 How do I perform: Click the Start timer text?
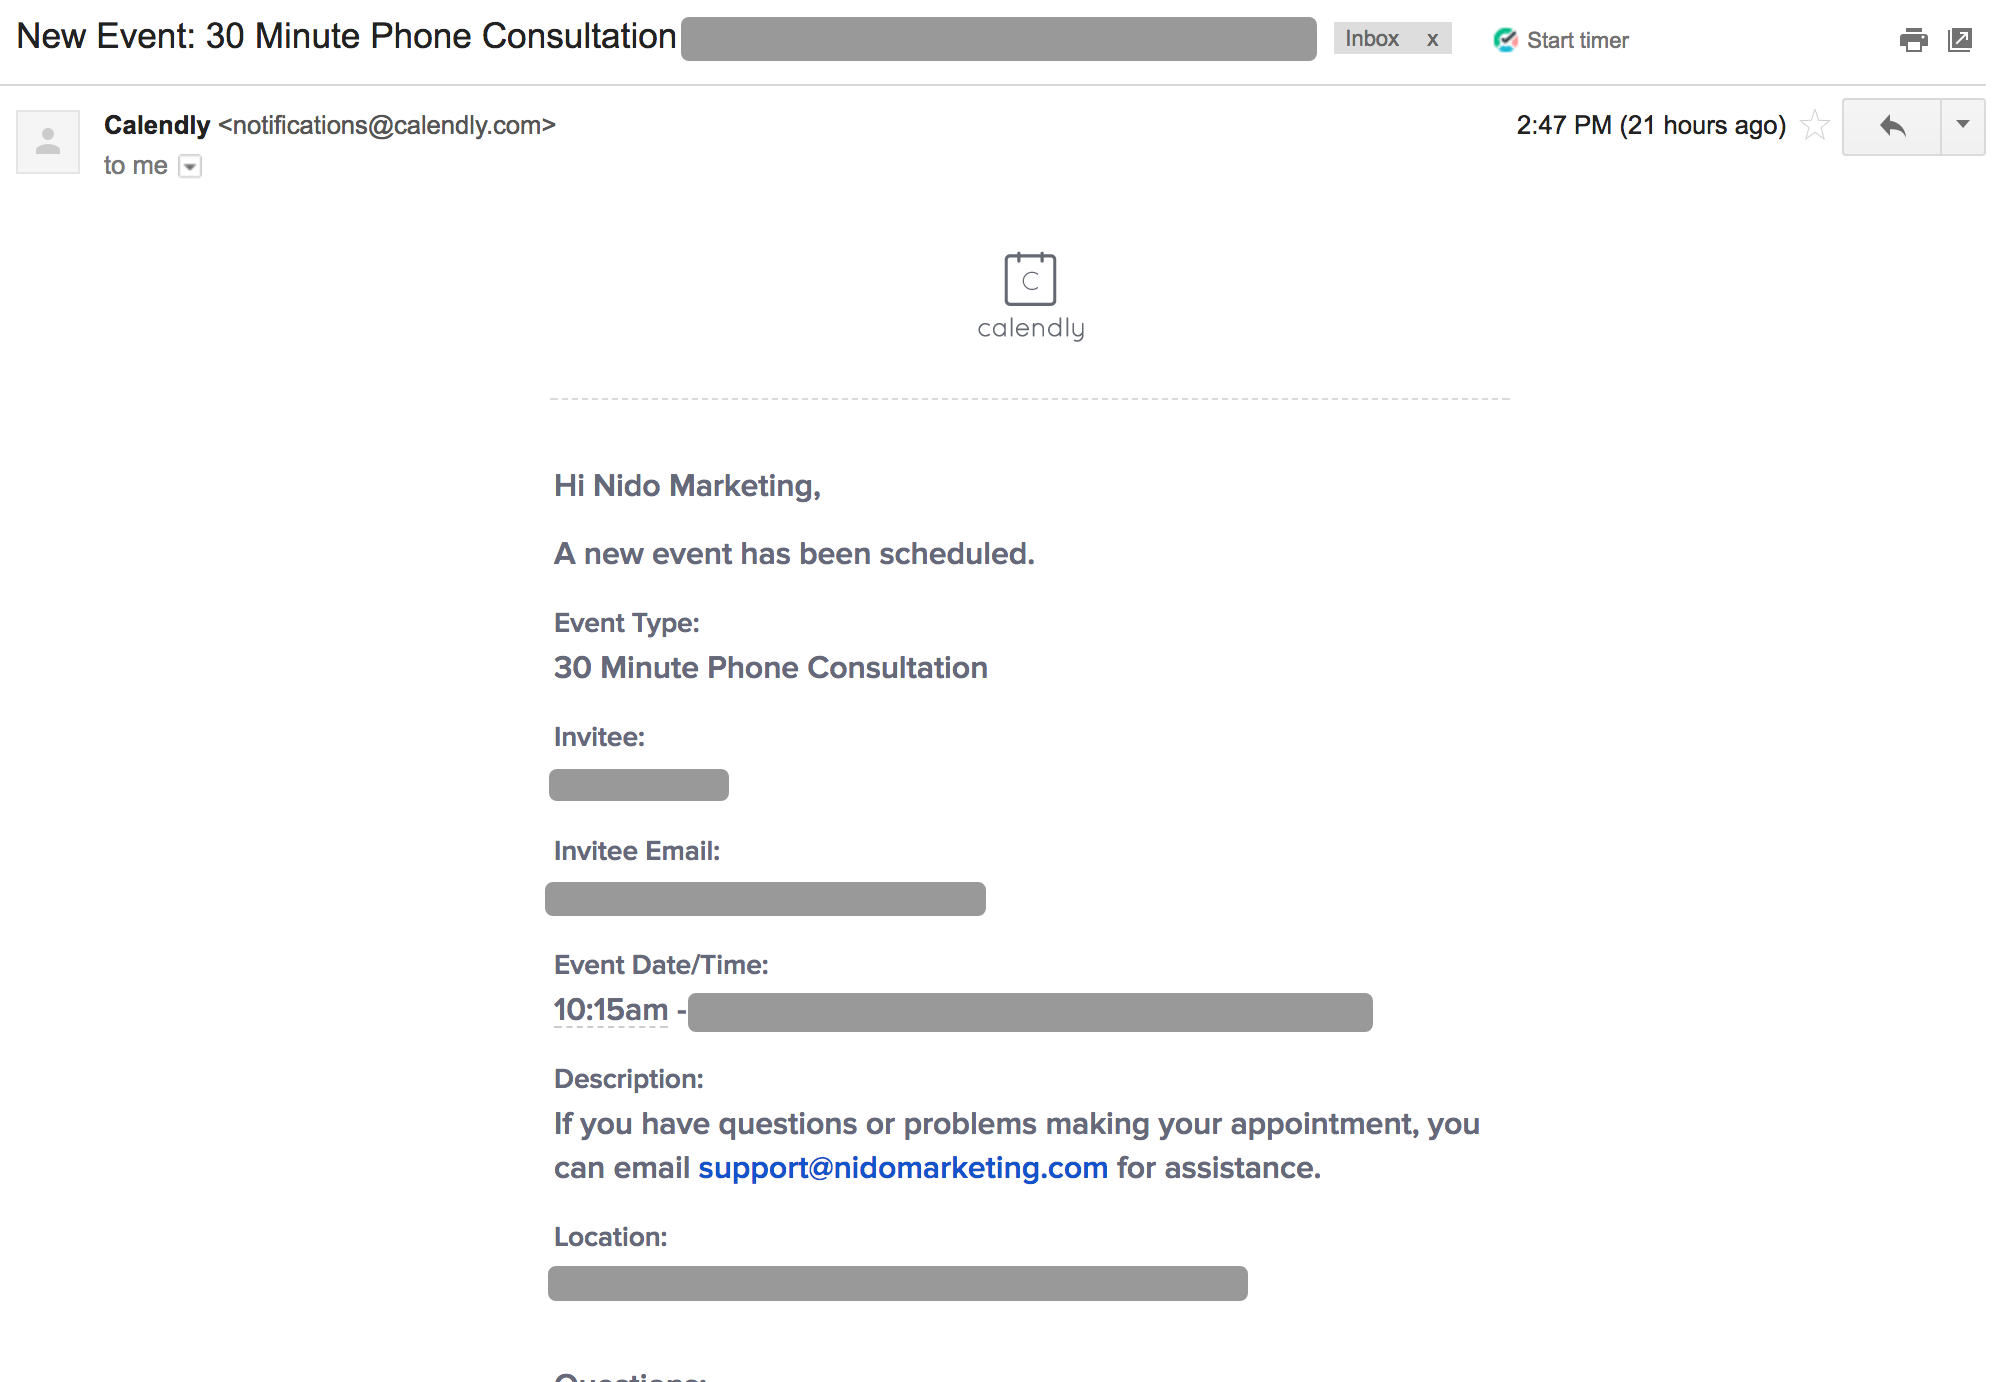point(1577,41)
